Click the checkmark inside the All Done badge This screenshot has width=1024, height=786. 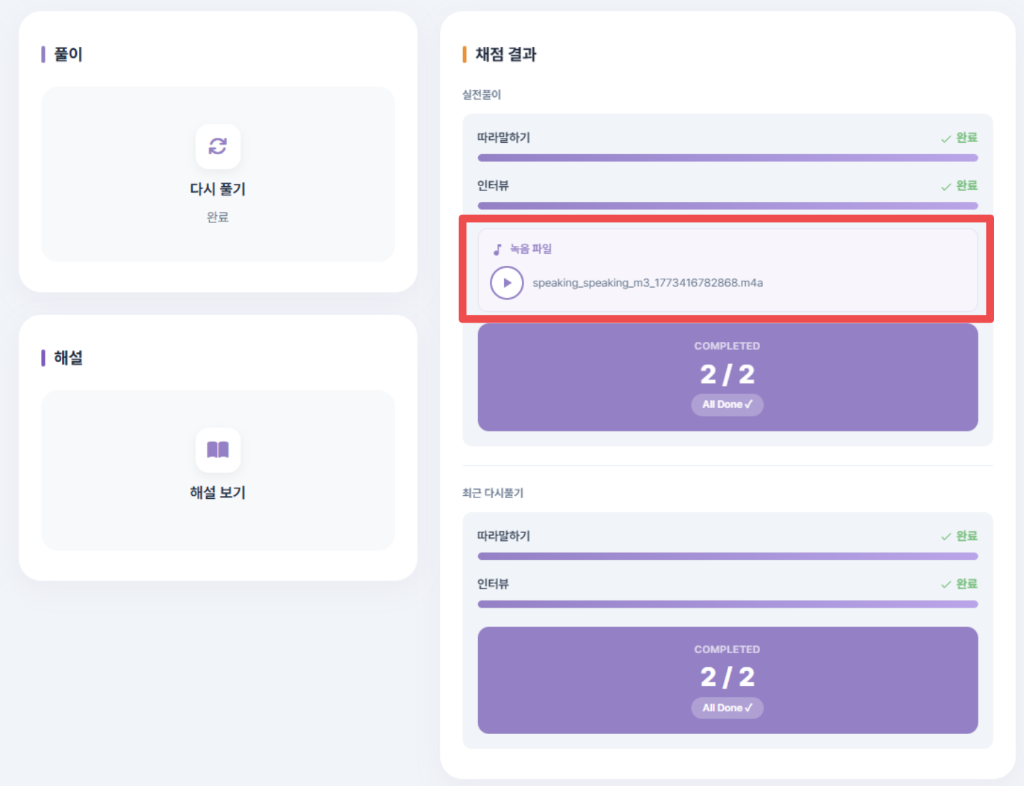pos(749,405)
